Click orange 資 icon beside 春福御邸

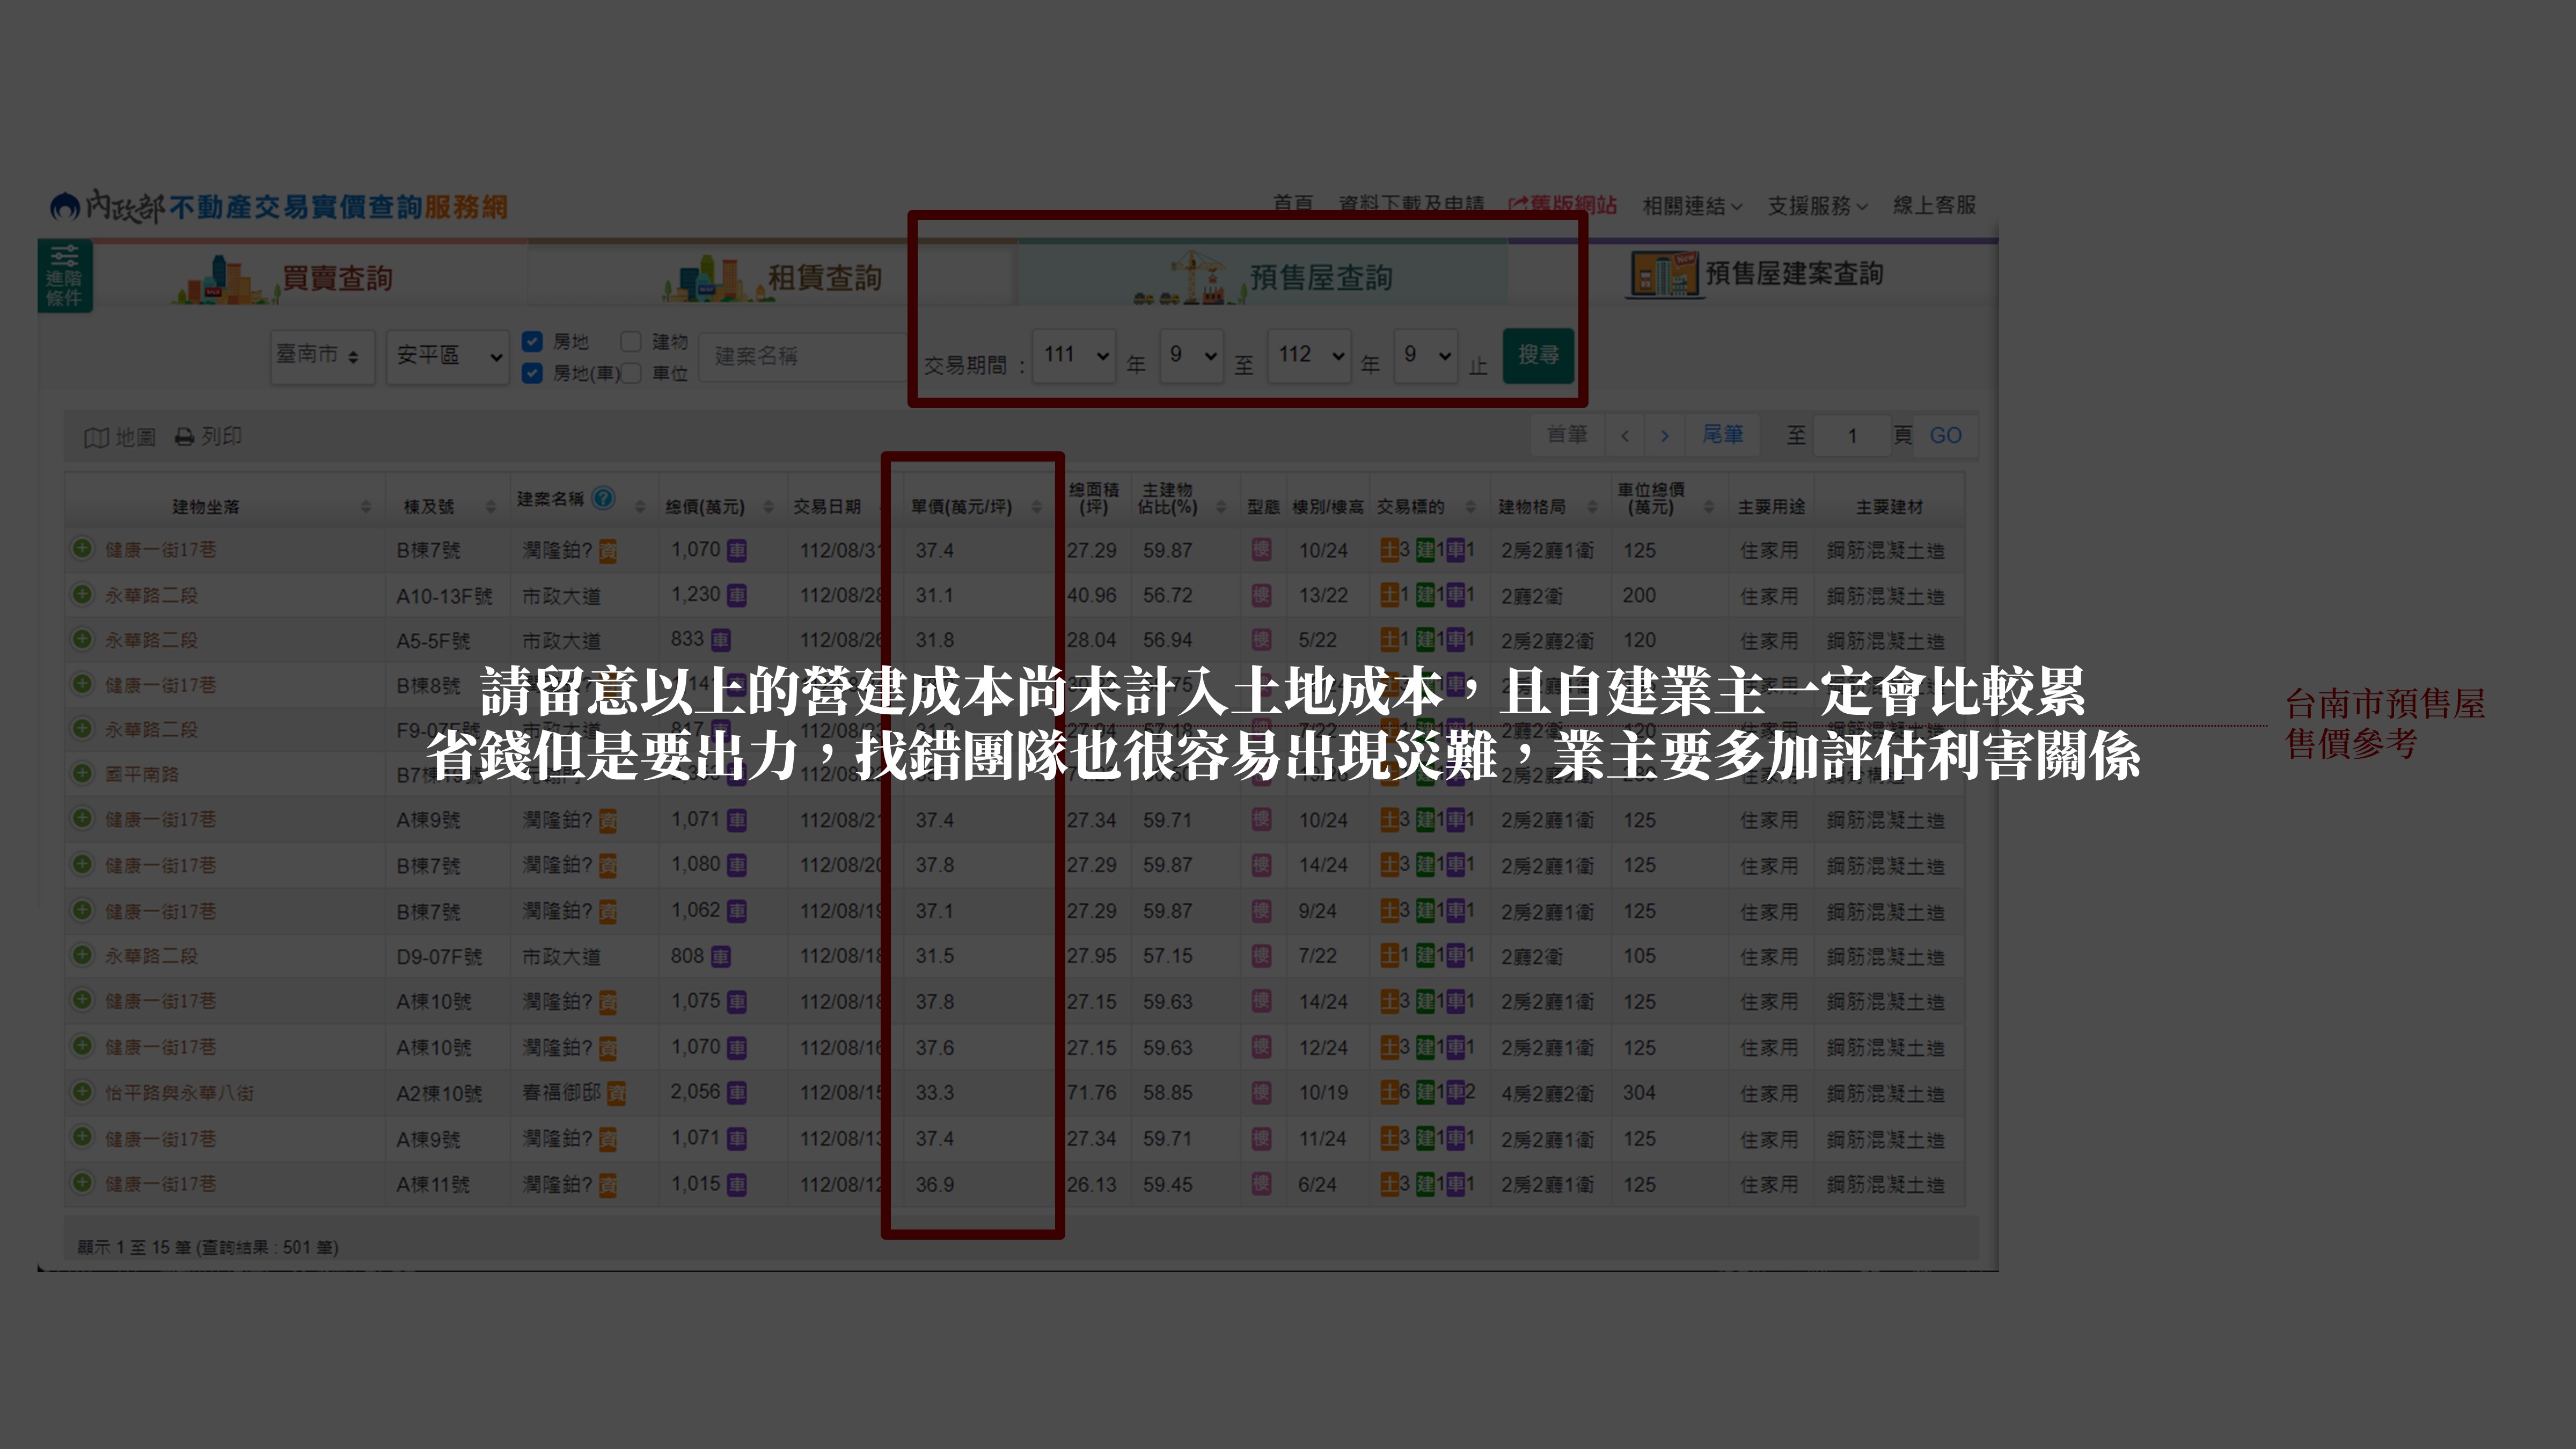[x=617, y=1093]
